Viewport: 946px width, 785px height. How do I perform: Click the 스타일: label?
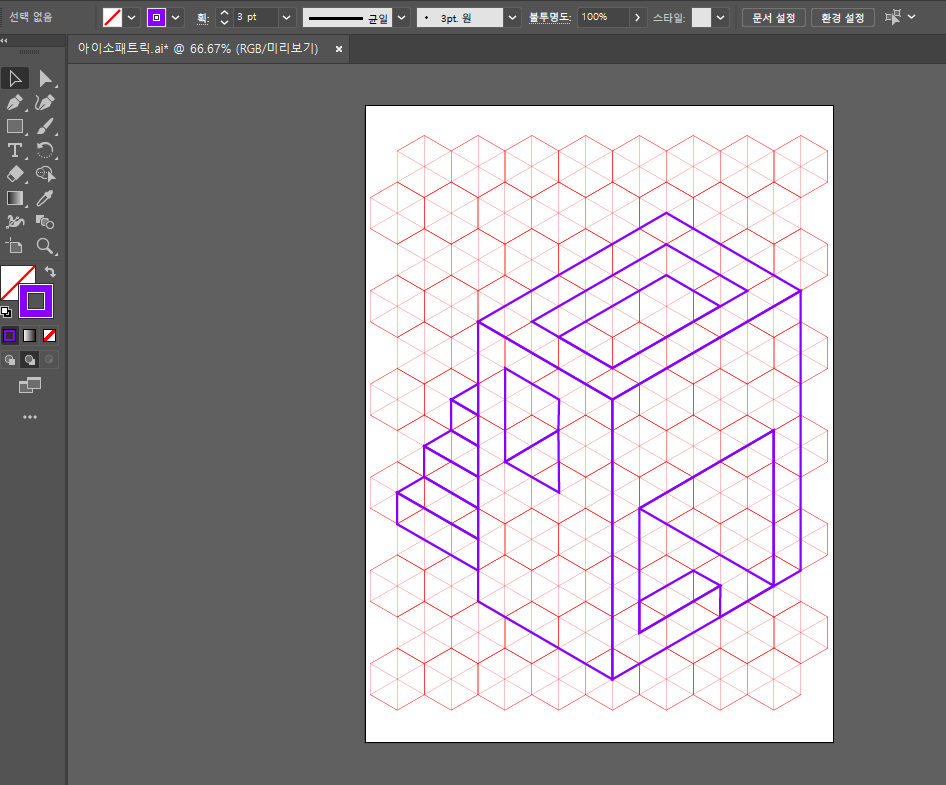click(669, 18)
